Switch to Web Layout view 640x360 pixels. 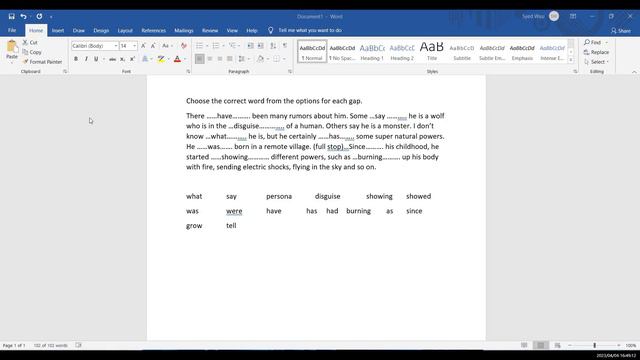557,345
